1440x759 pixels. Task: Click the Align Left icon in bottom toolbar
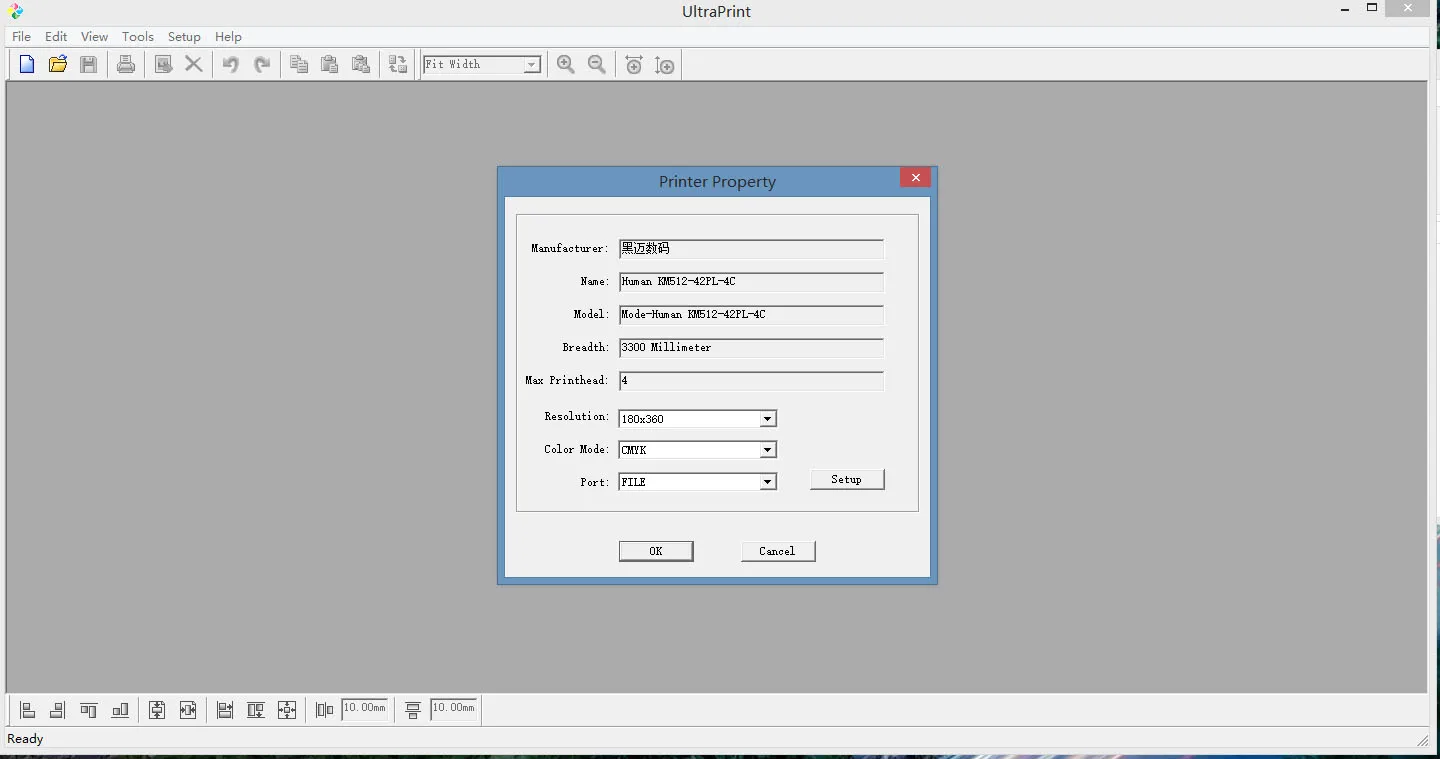pyautogui.click(x=28, y=710)
